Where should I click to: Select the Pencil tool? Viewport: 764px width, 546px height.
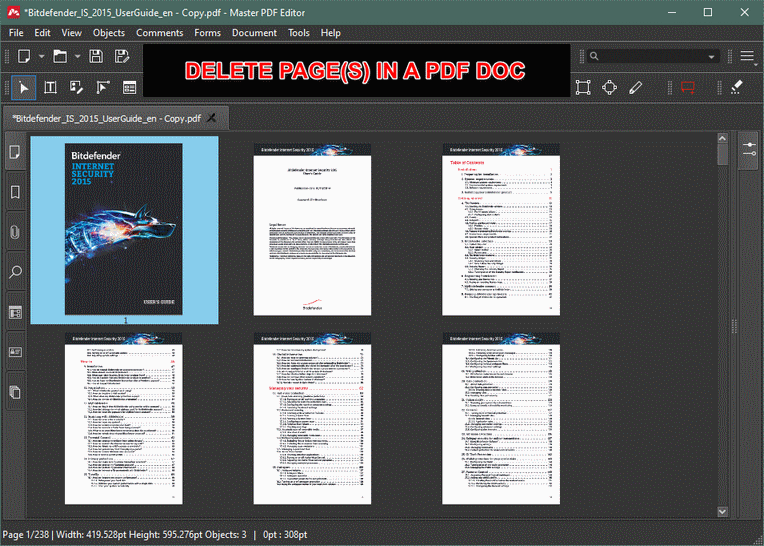(x=635, y=88)
